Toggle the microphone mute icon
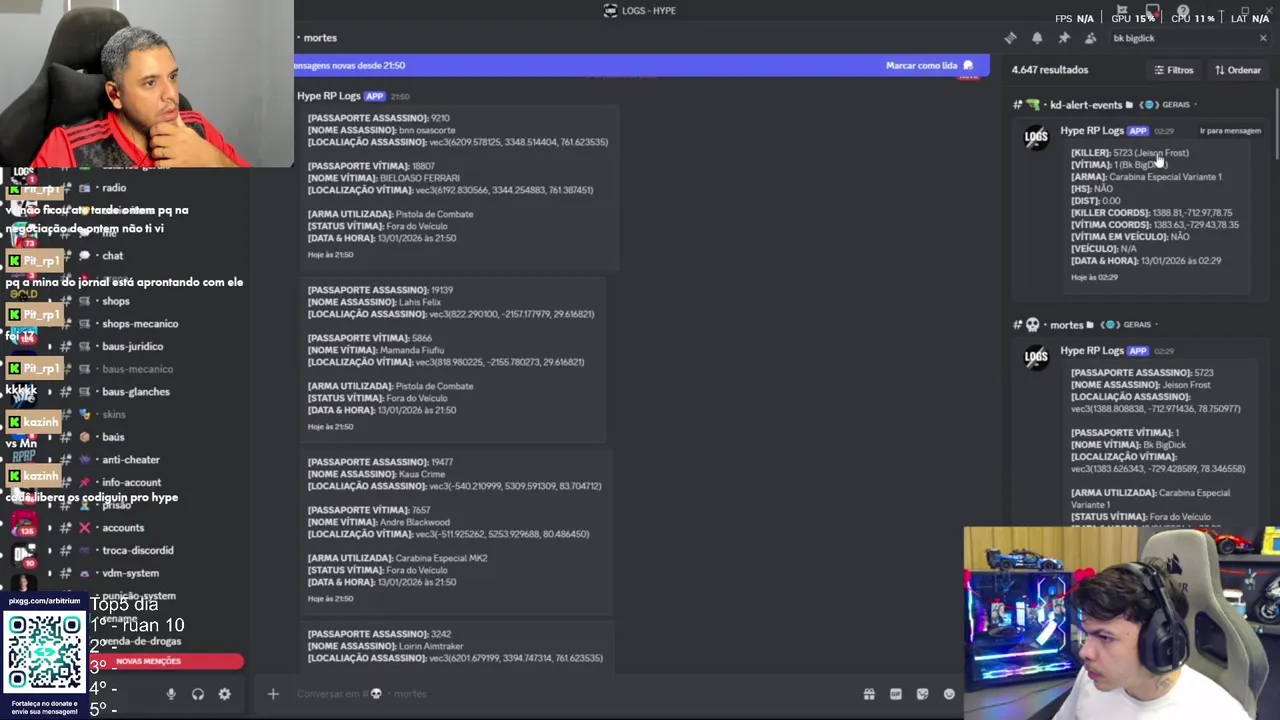1280x720 pixels. pos(171,694)
